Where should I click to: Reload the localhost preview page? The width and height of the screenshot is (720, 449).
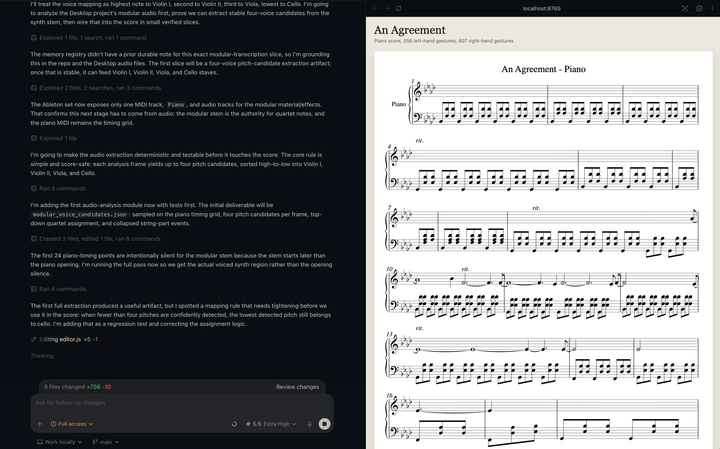coord(399,8)
